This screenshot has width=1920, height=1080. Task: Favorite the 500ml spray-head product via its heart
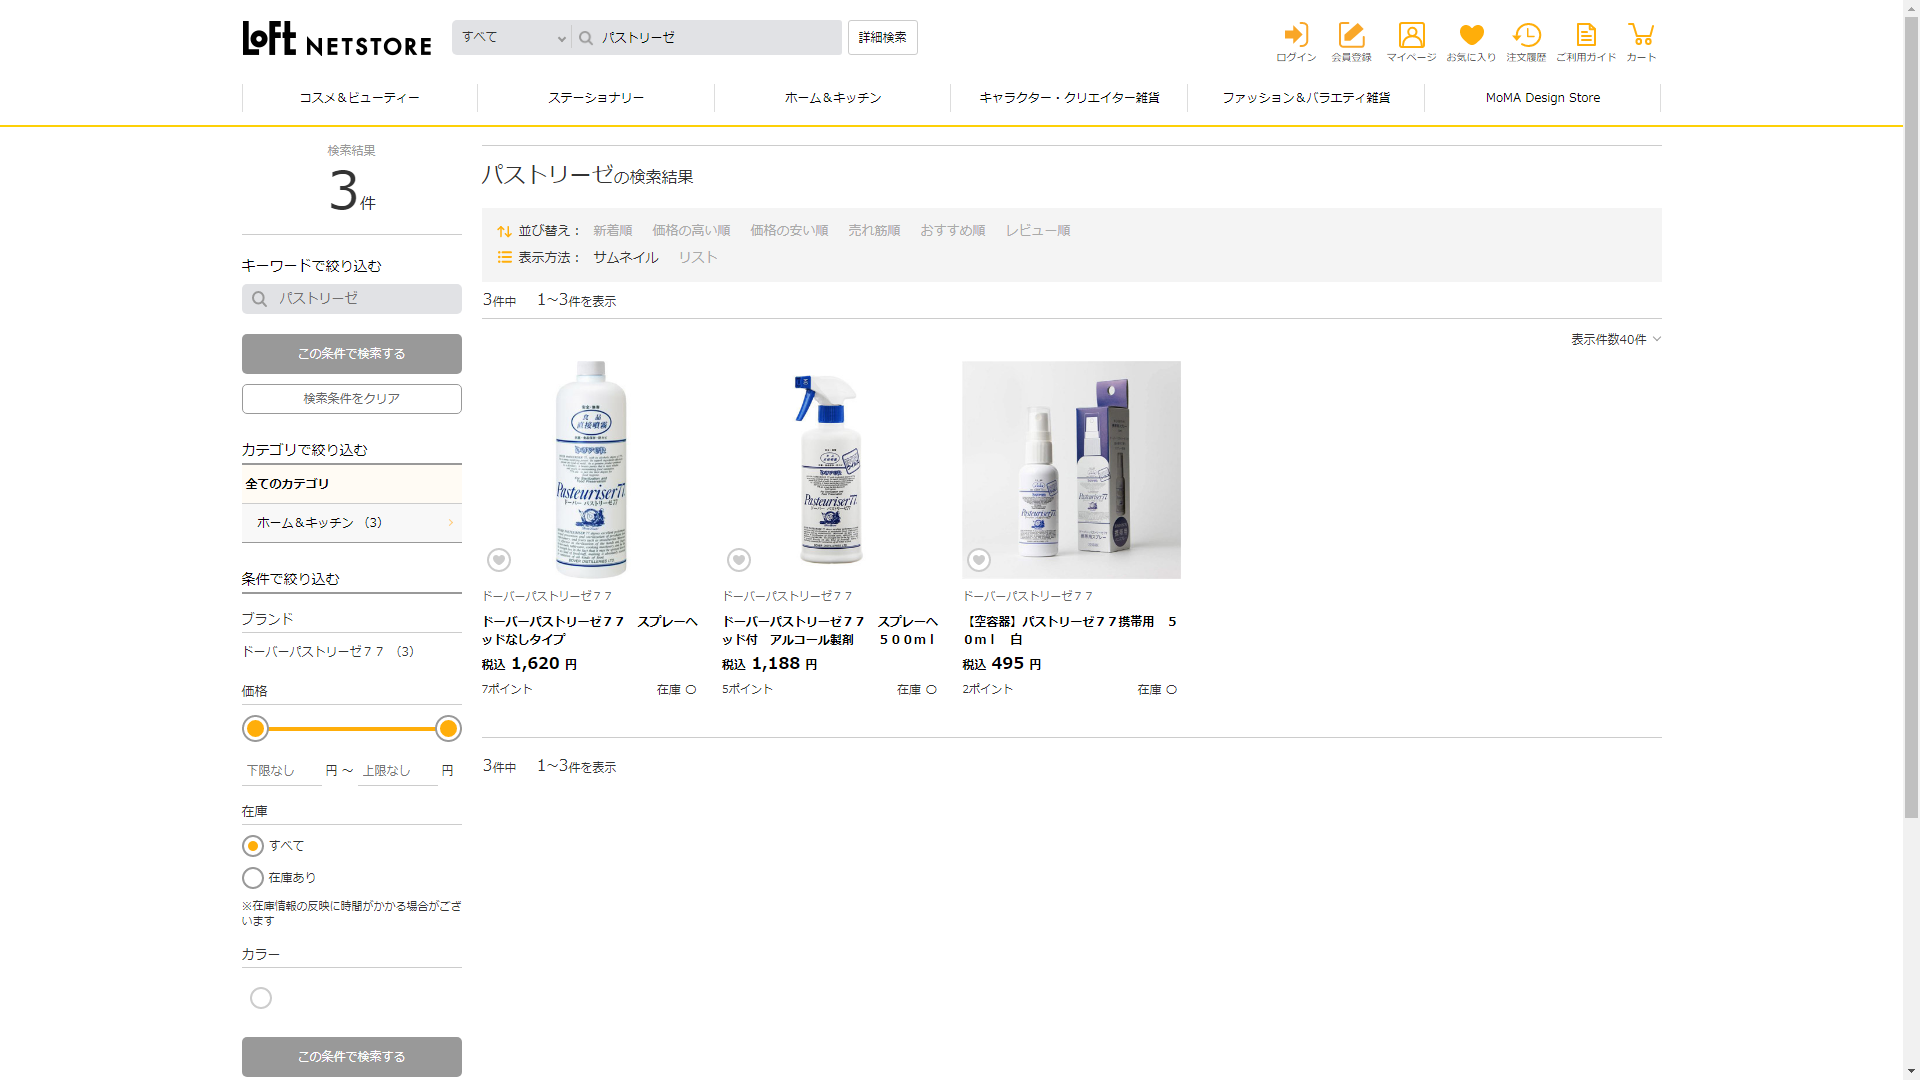(739, 560)
